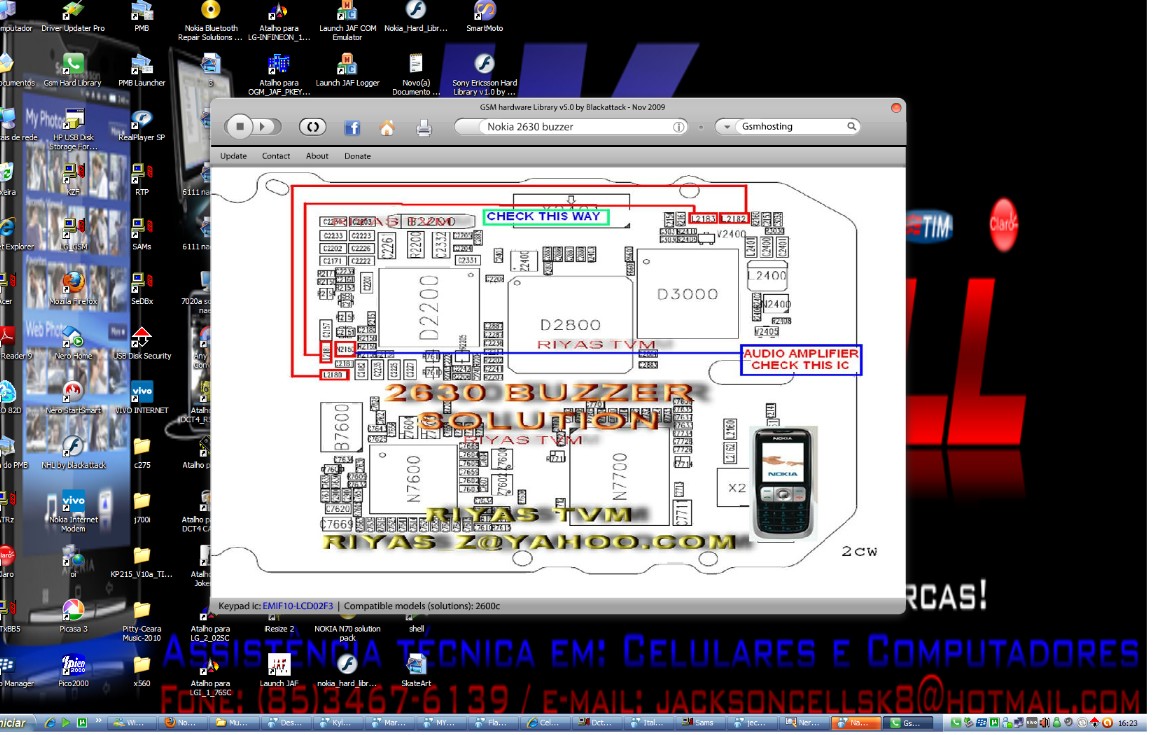Open Pitty-Ceara Music-2010 folder
1176x735 pixels.
pyautogui.click(x=141, y=622)
